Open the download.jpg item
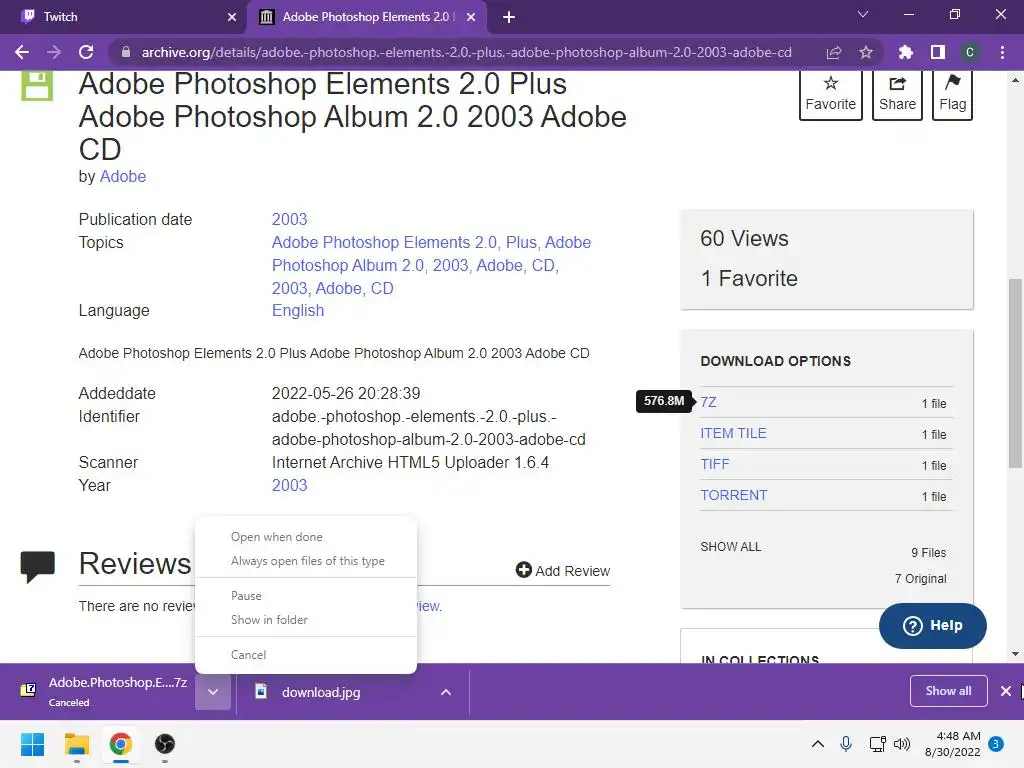 click(320, 692)
